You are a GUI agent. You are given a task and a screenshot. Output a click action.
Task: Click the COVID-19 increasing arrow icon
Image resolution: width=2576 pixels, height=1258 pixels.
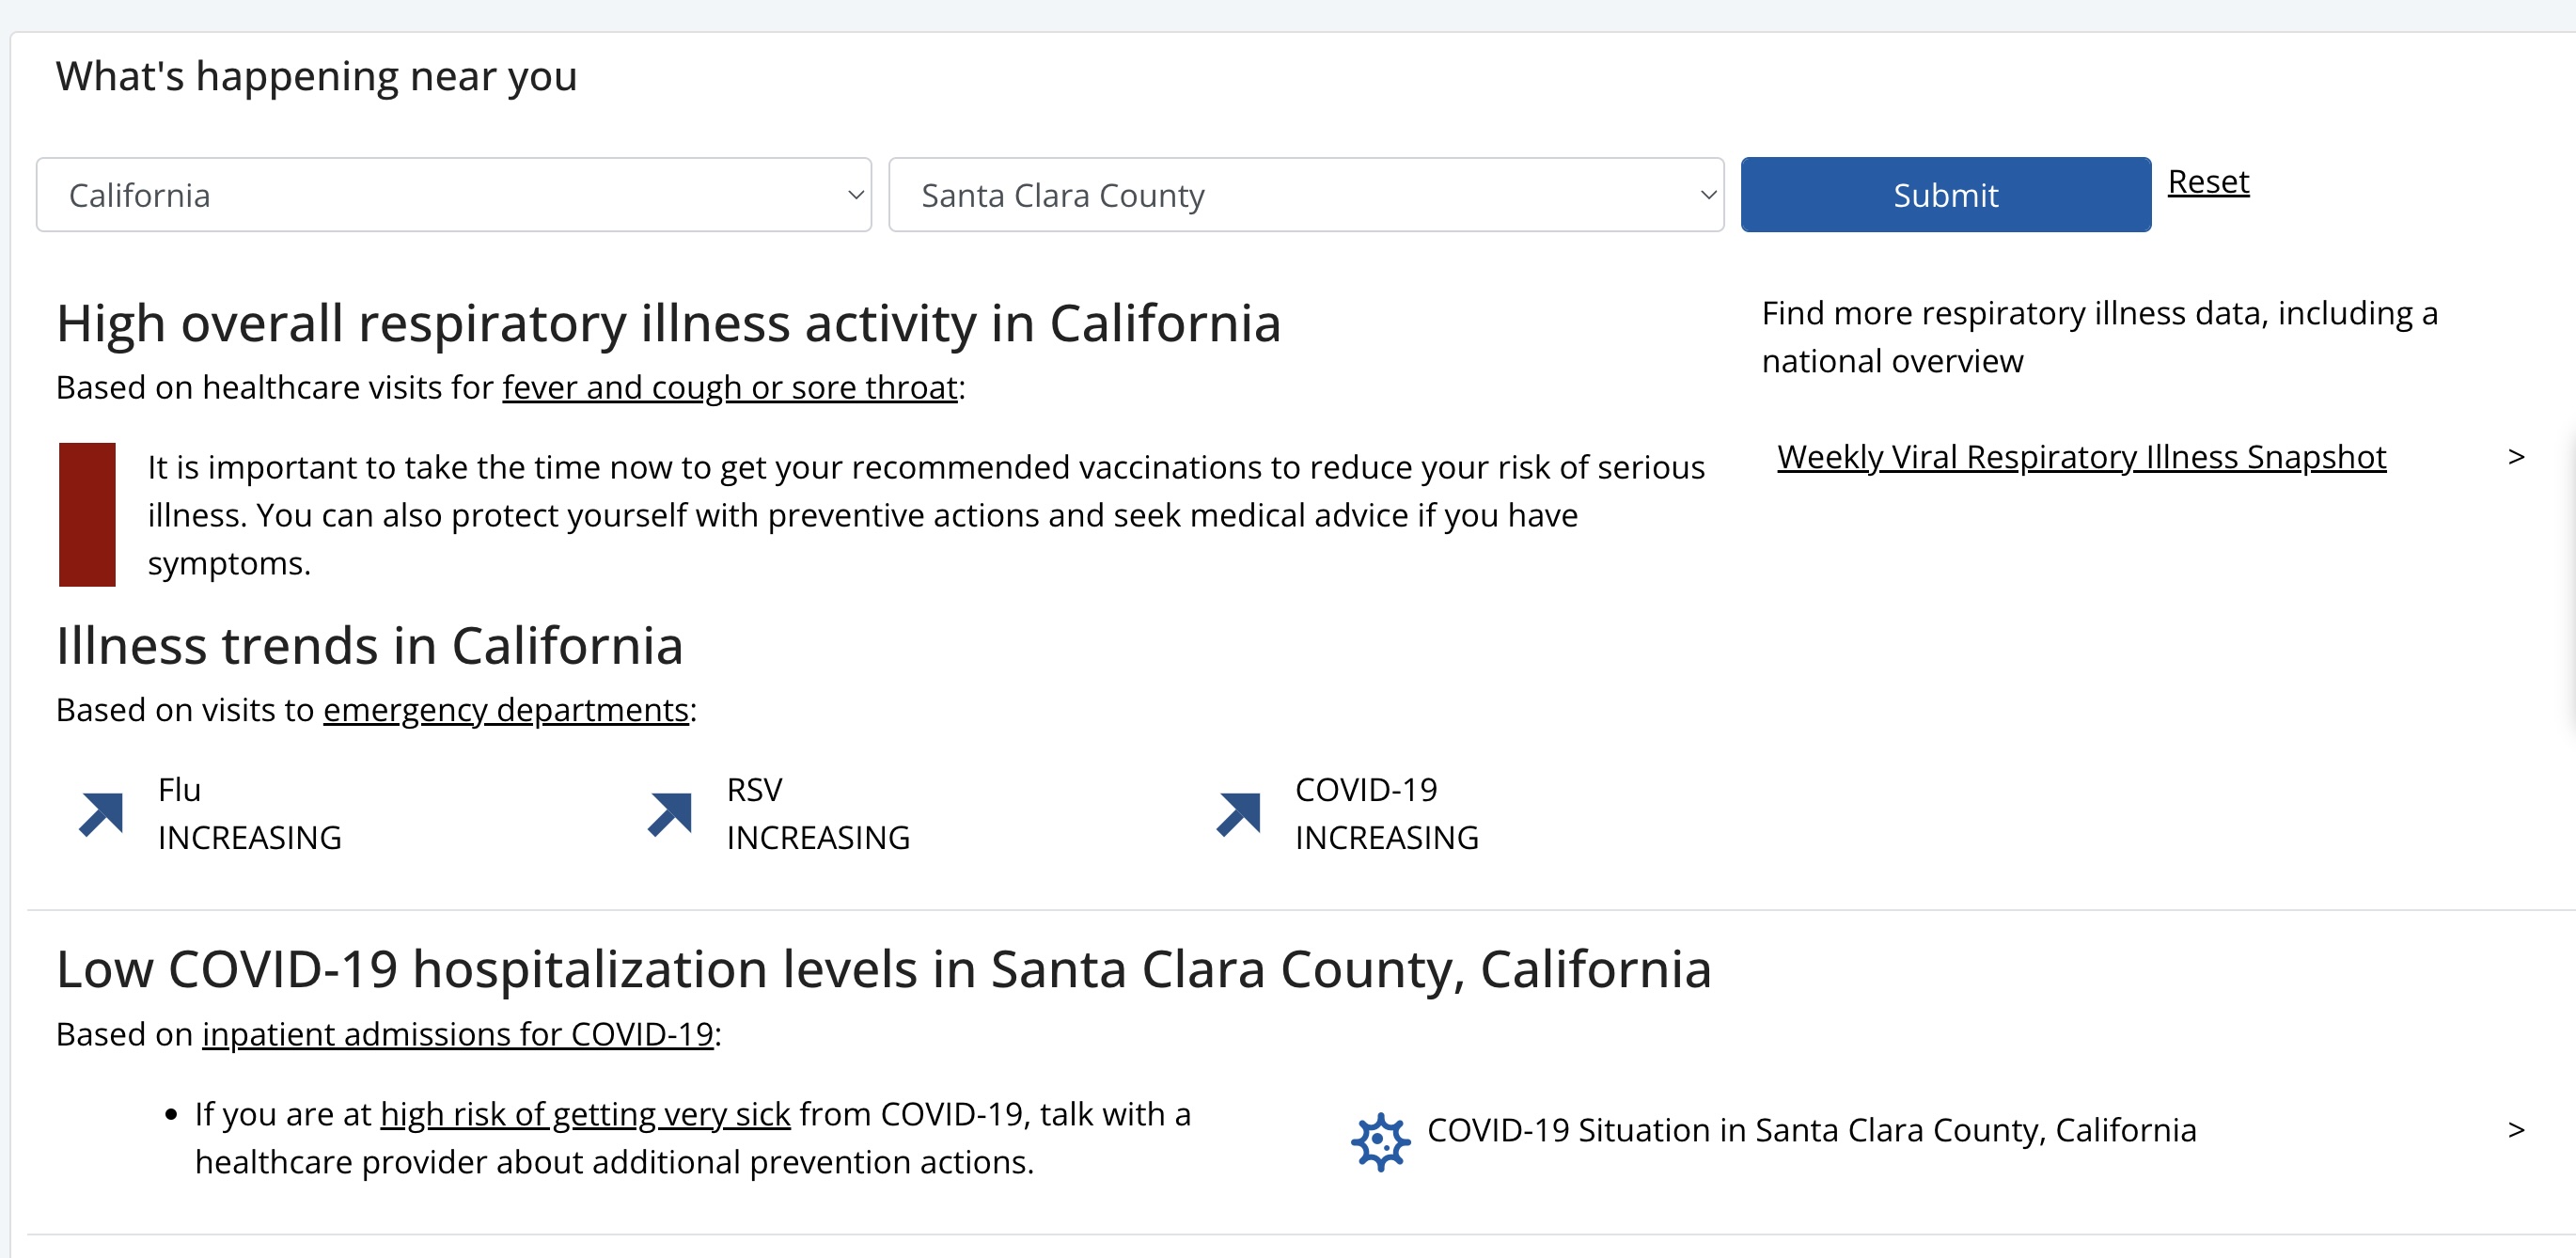point(1238,813)
